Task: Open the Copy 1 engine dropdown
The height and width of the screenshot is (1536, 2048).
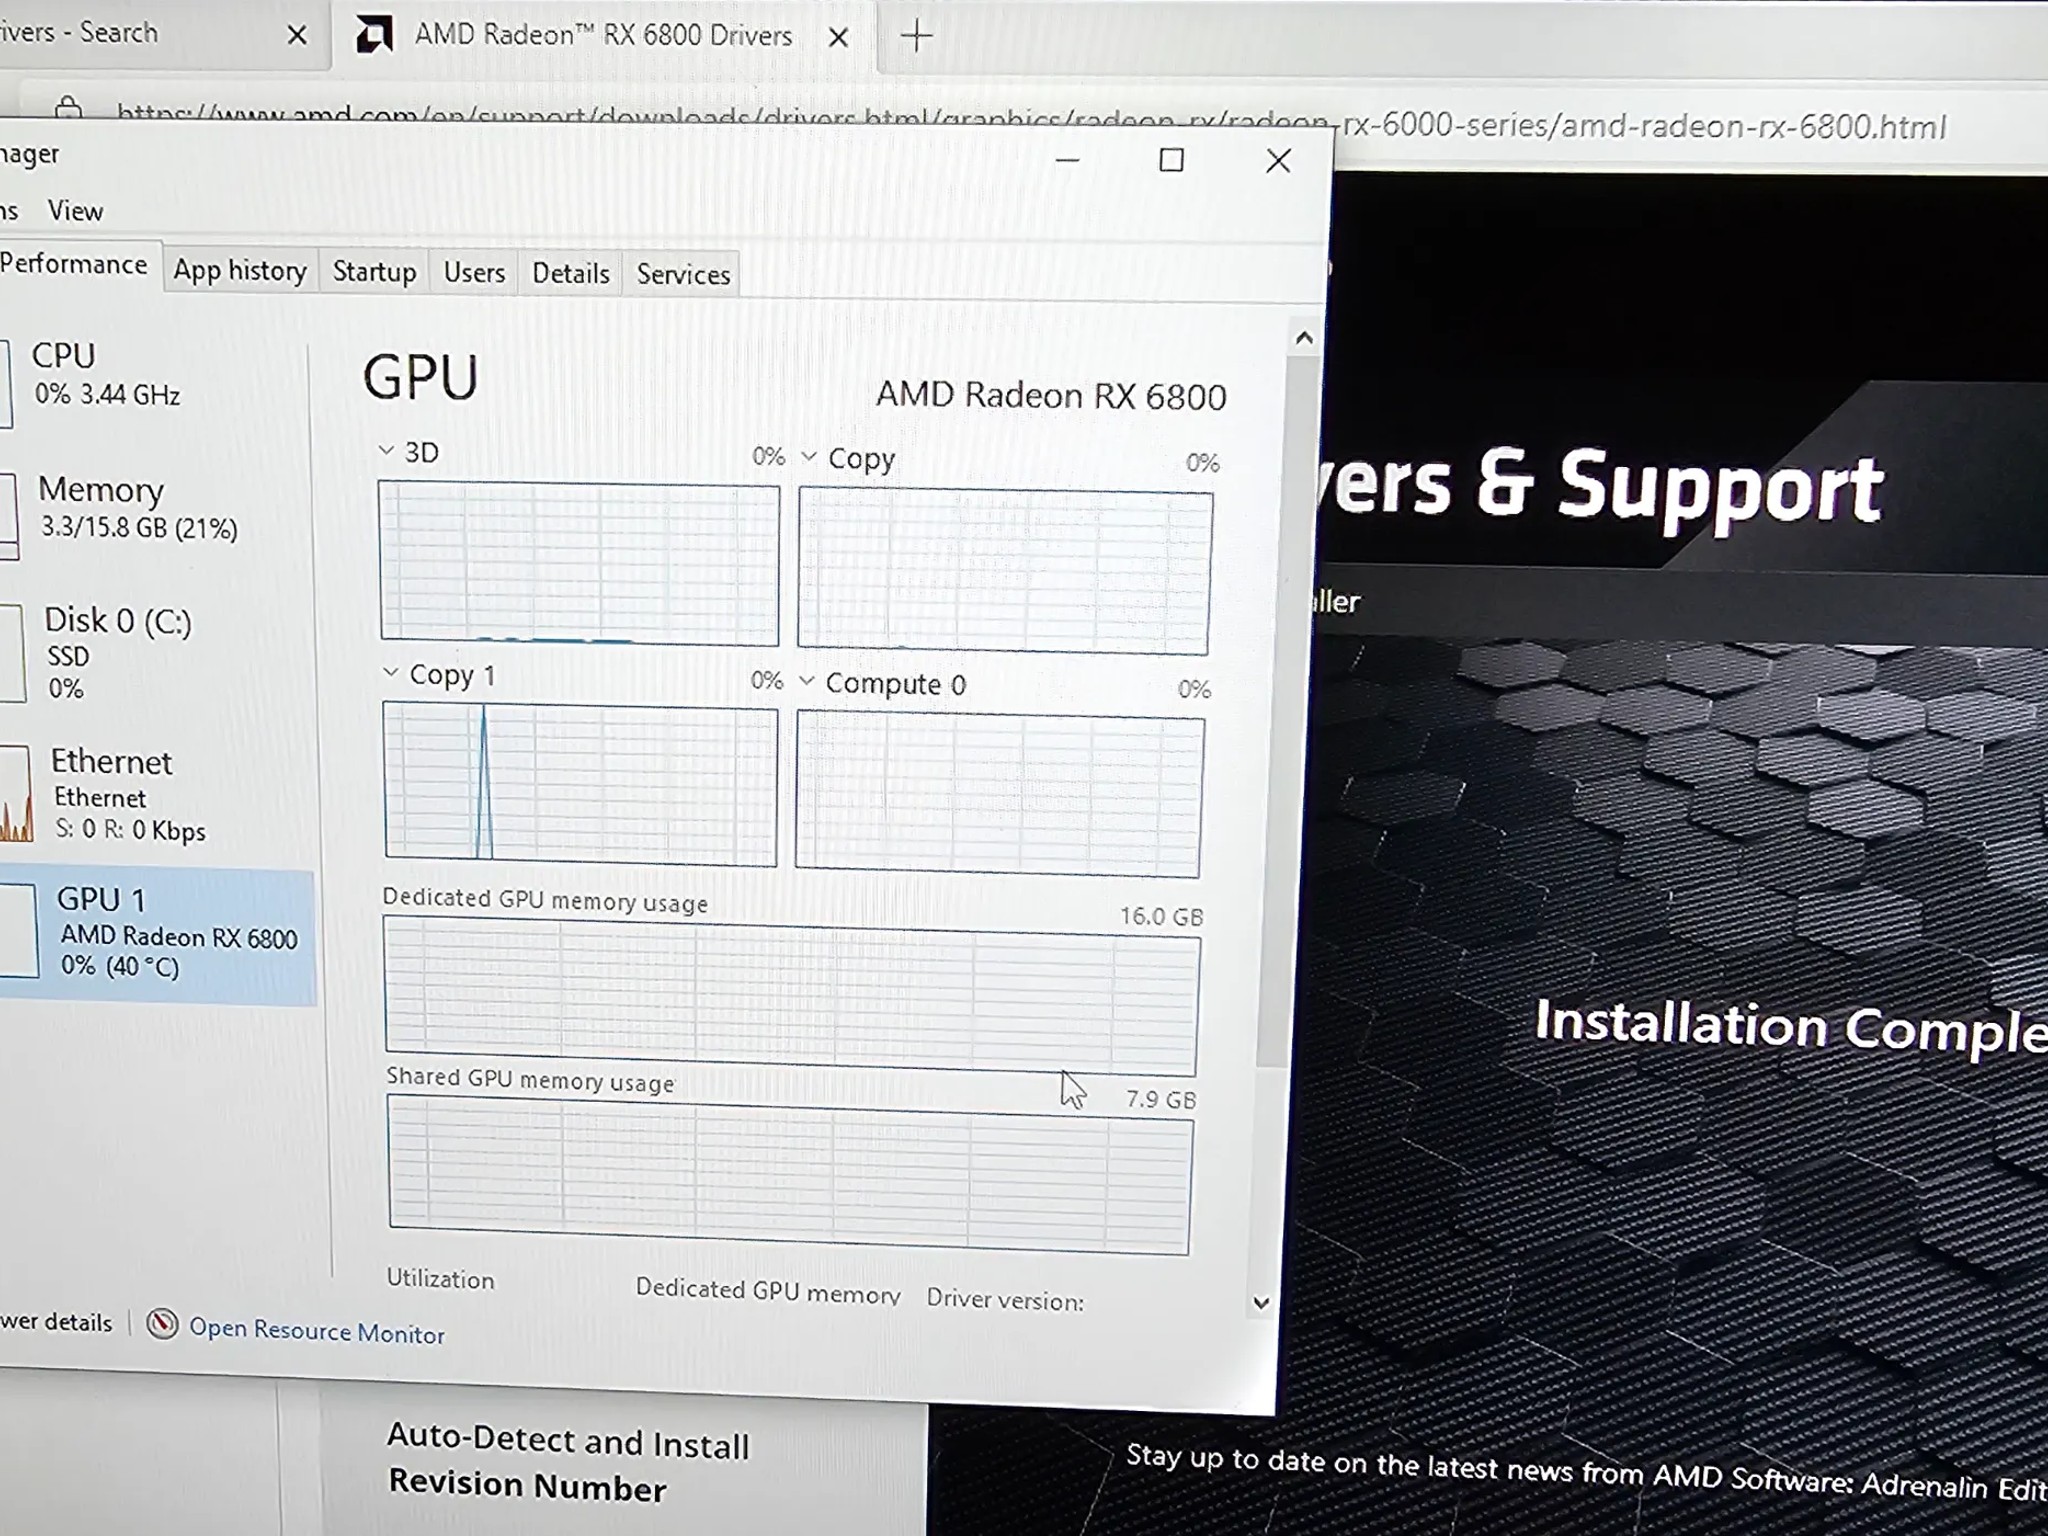Action: (391, 673)
